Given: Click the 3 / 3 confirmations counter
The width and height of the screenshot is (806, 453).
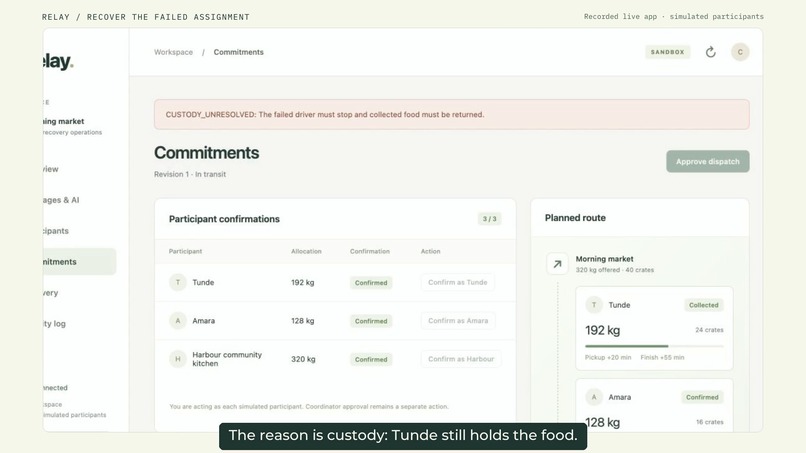Looking at the screenshot, I should point(489,219).
